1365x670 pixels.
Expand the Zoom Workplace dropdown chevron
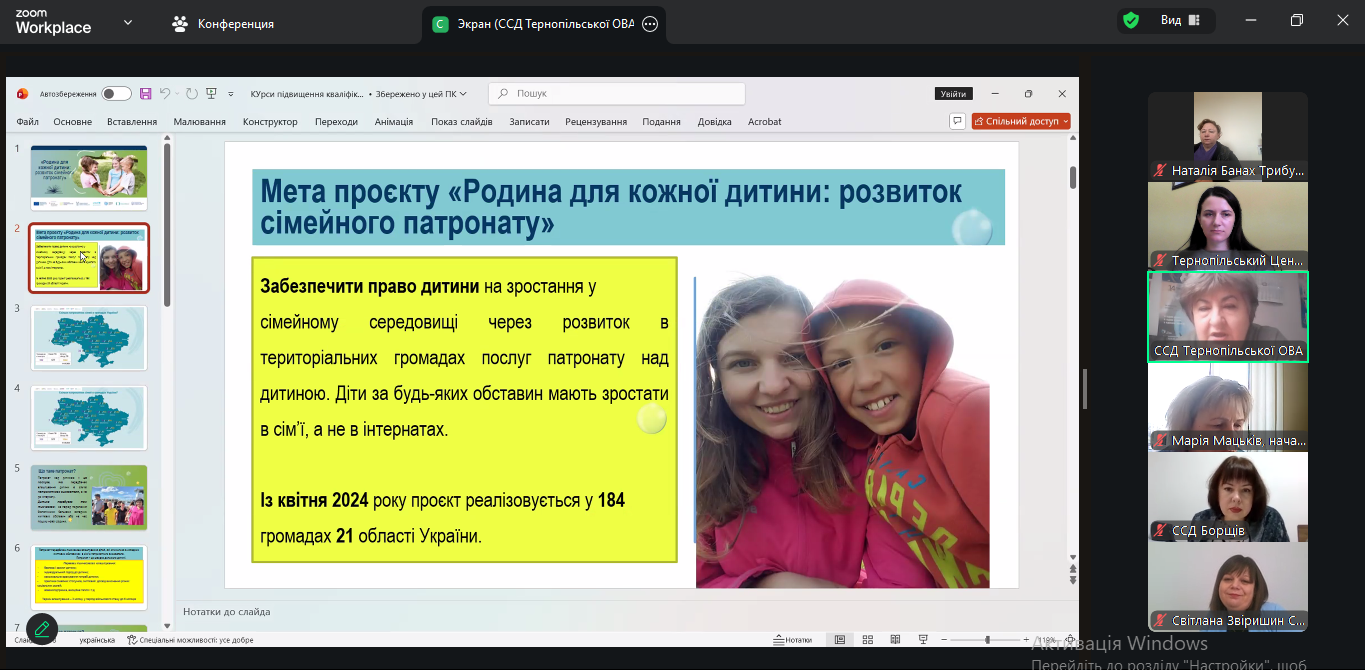[x=127, y=22]
